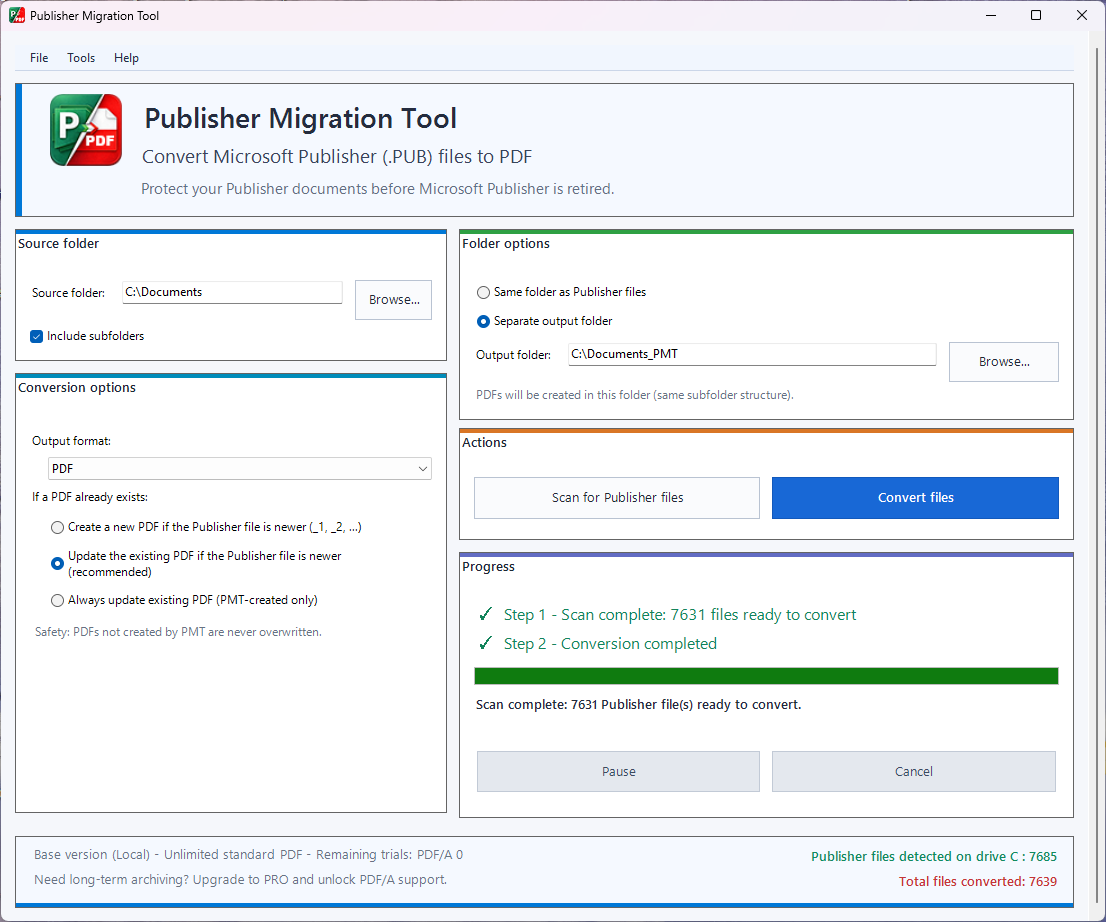Viewport: 1106px width, 922px height.
Task: Pause the conversion
Action: pos(619,772)
